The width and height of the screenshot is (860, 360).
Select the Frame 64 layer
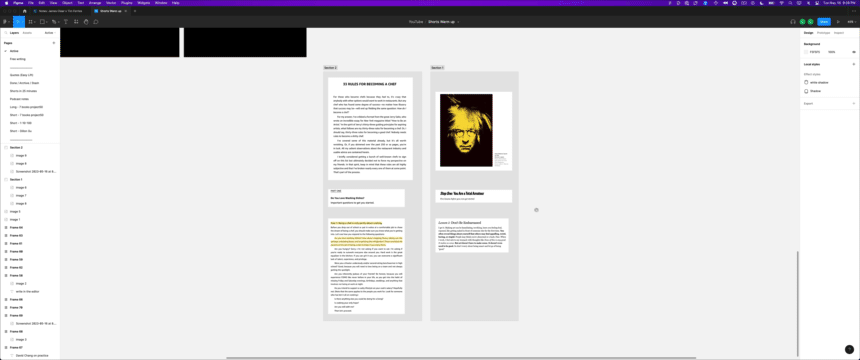pos(16,227)
